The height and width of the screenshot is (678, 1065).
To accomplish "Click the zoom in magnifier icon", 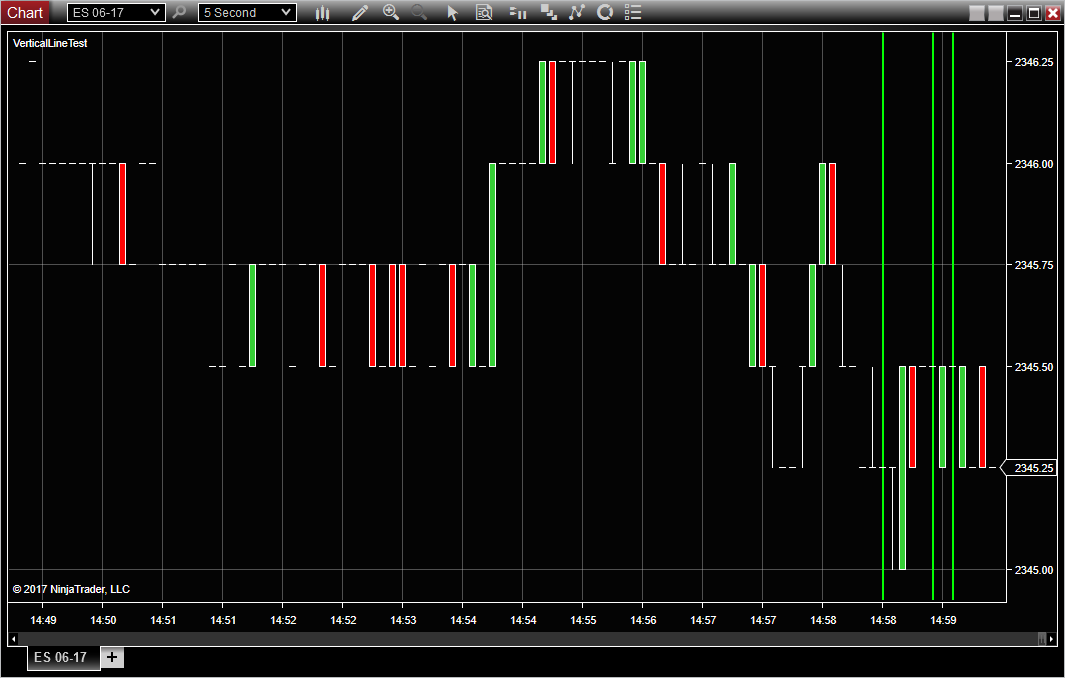I will [x=391, y=12].
